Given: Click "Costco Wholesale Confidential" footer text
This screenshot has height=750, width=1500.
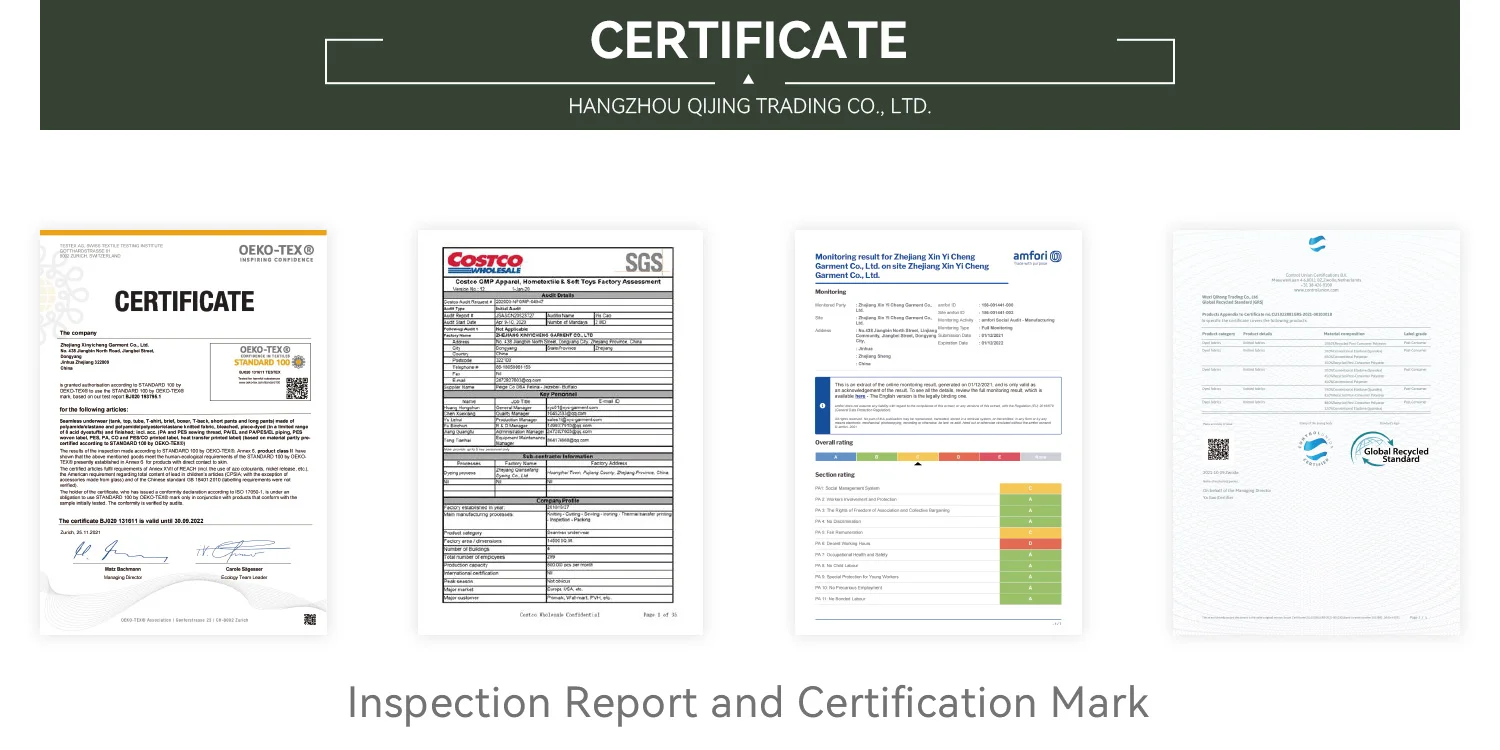Looking at the screenshot, I should 559,613.
